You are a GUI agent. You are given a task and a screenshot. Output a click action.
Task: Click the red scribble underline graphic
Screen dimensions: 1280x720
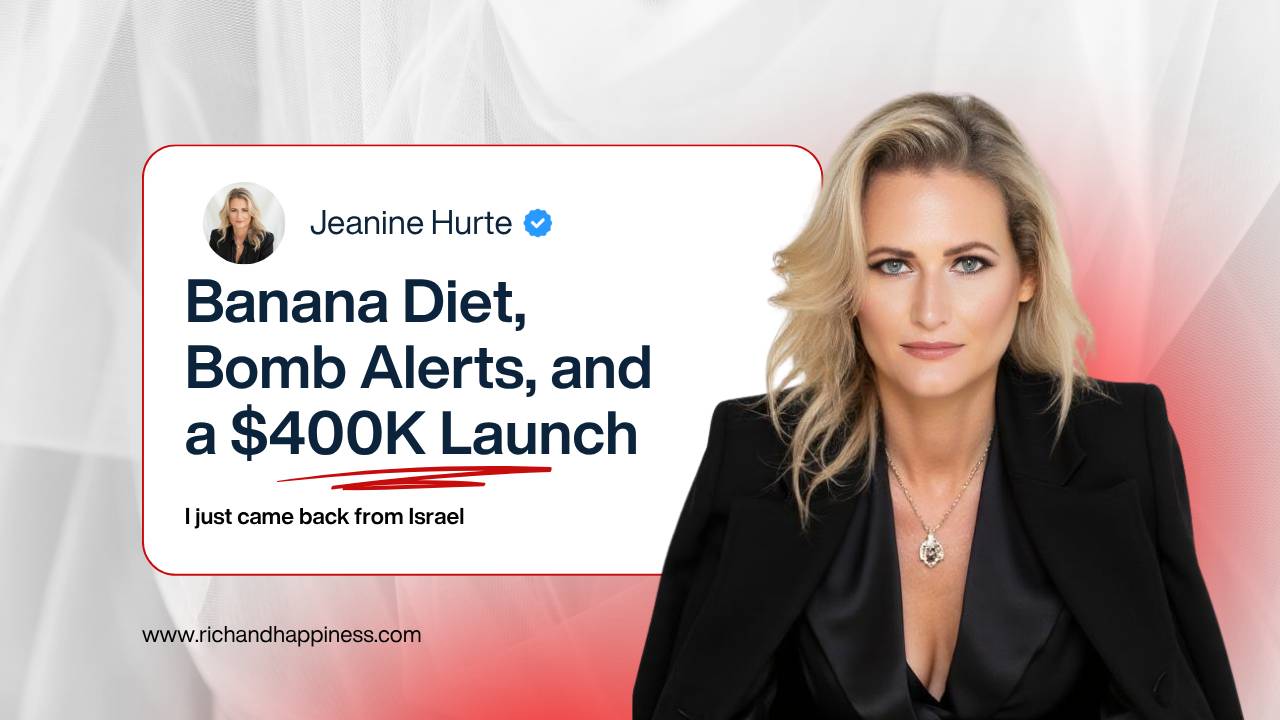click(414, 477)
